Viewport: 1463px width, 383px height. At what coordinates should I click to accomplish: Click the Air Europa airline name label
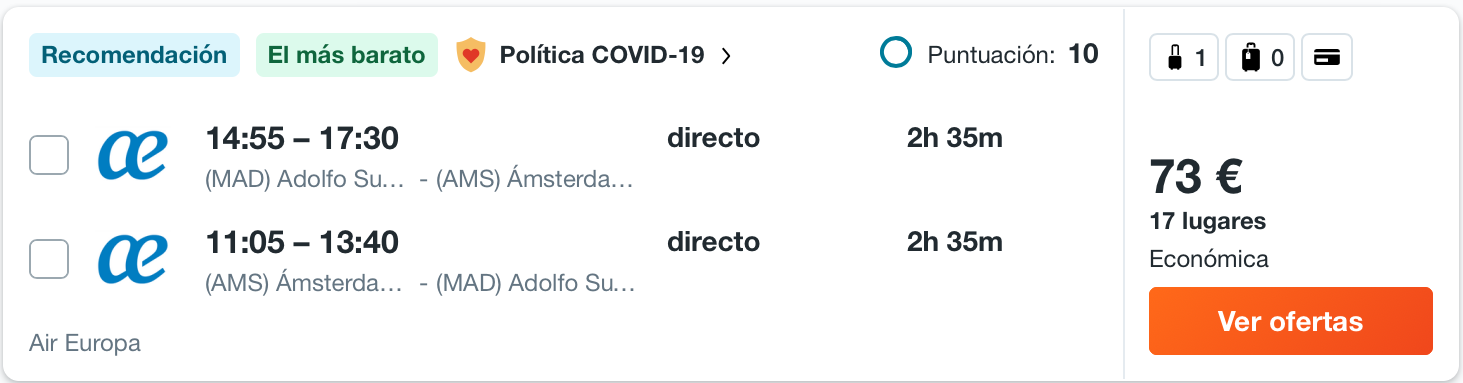tap(85, 343)
